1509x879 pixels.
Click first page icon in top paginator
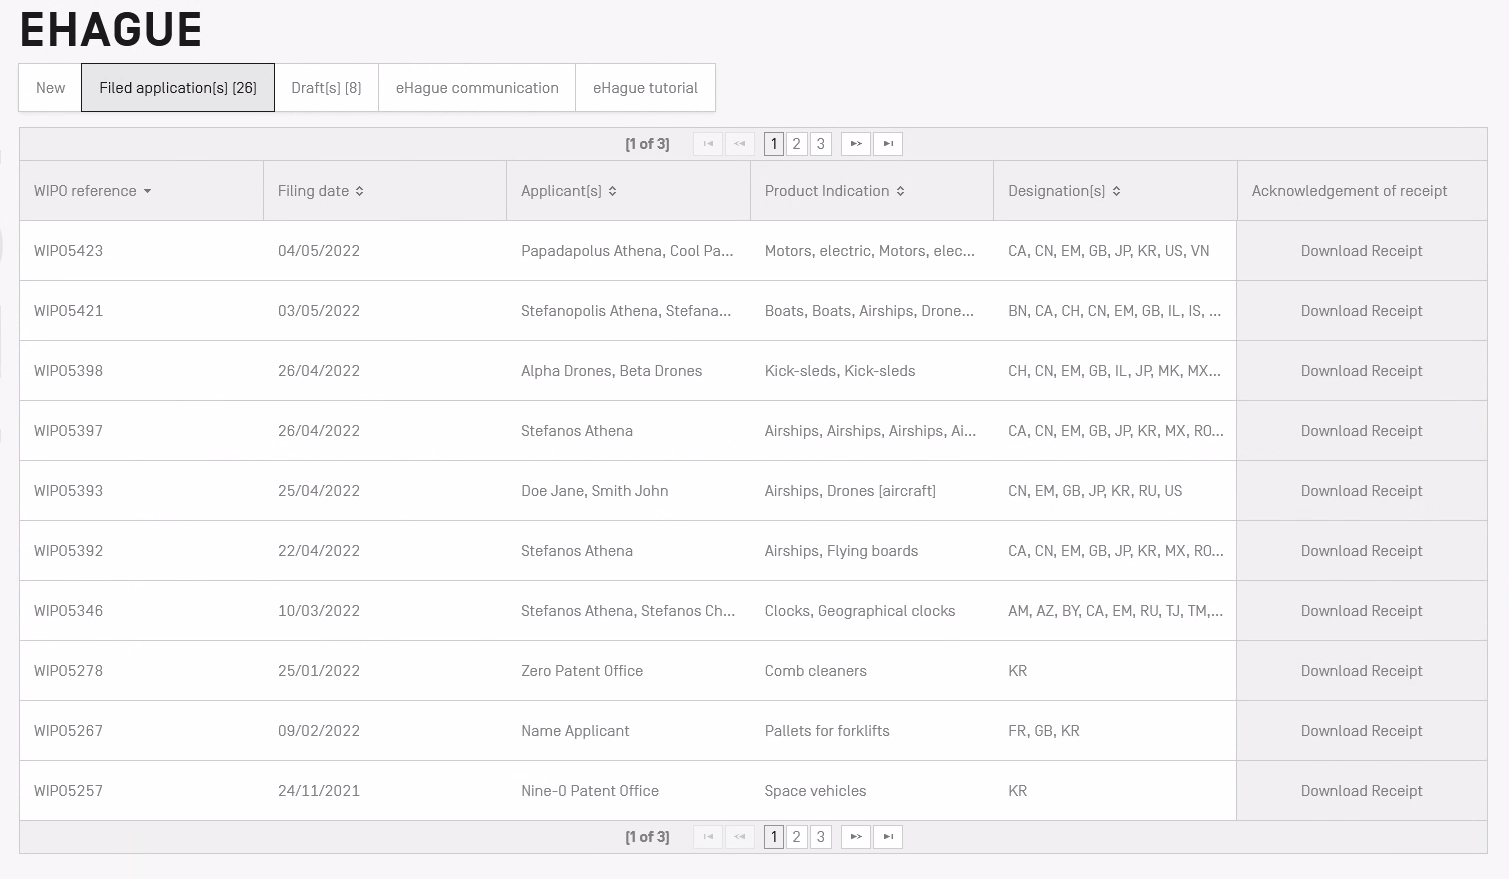coord(708,144)
